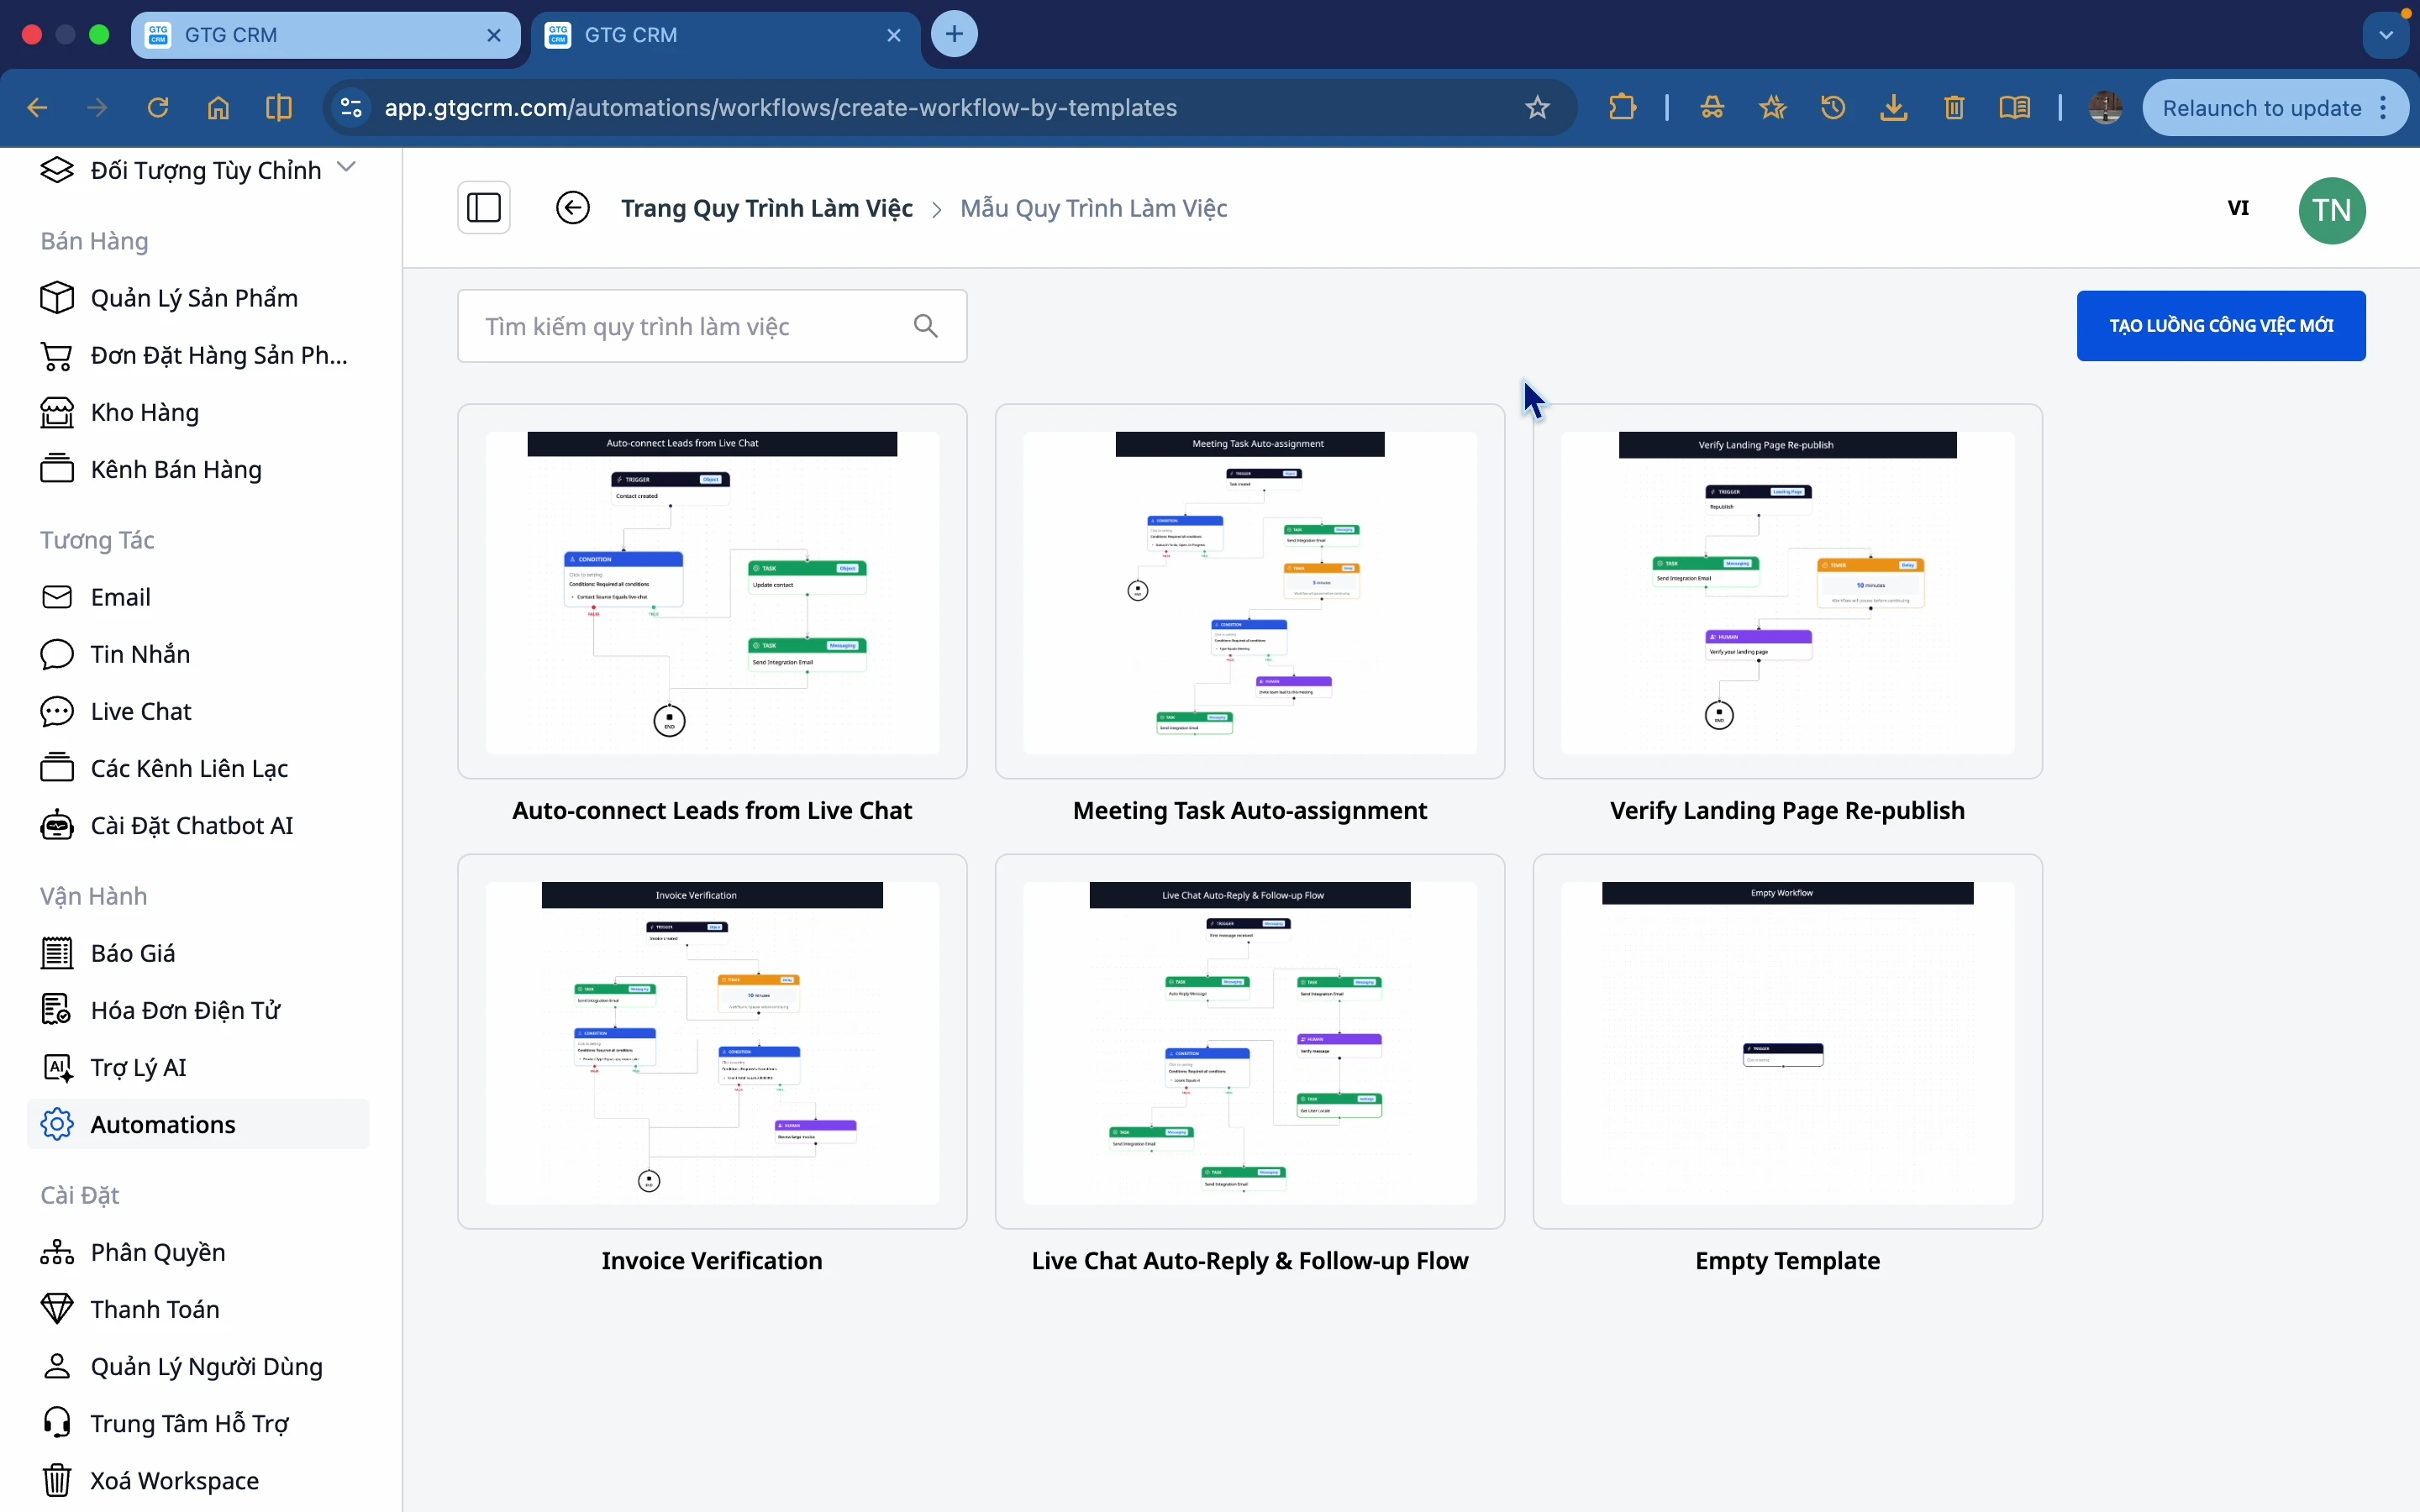Open Kho Hàng warehouse section
The height and width of the screenshot is (1512, 2420).
(144, 412)
